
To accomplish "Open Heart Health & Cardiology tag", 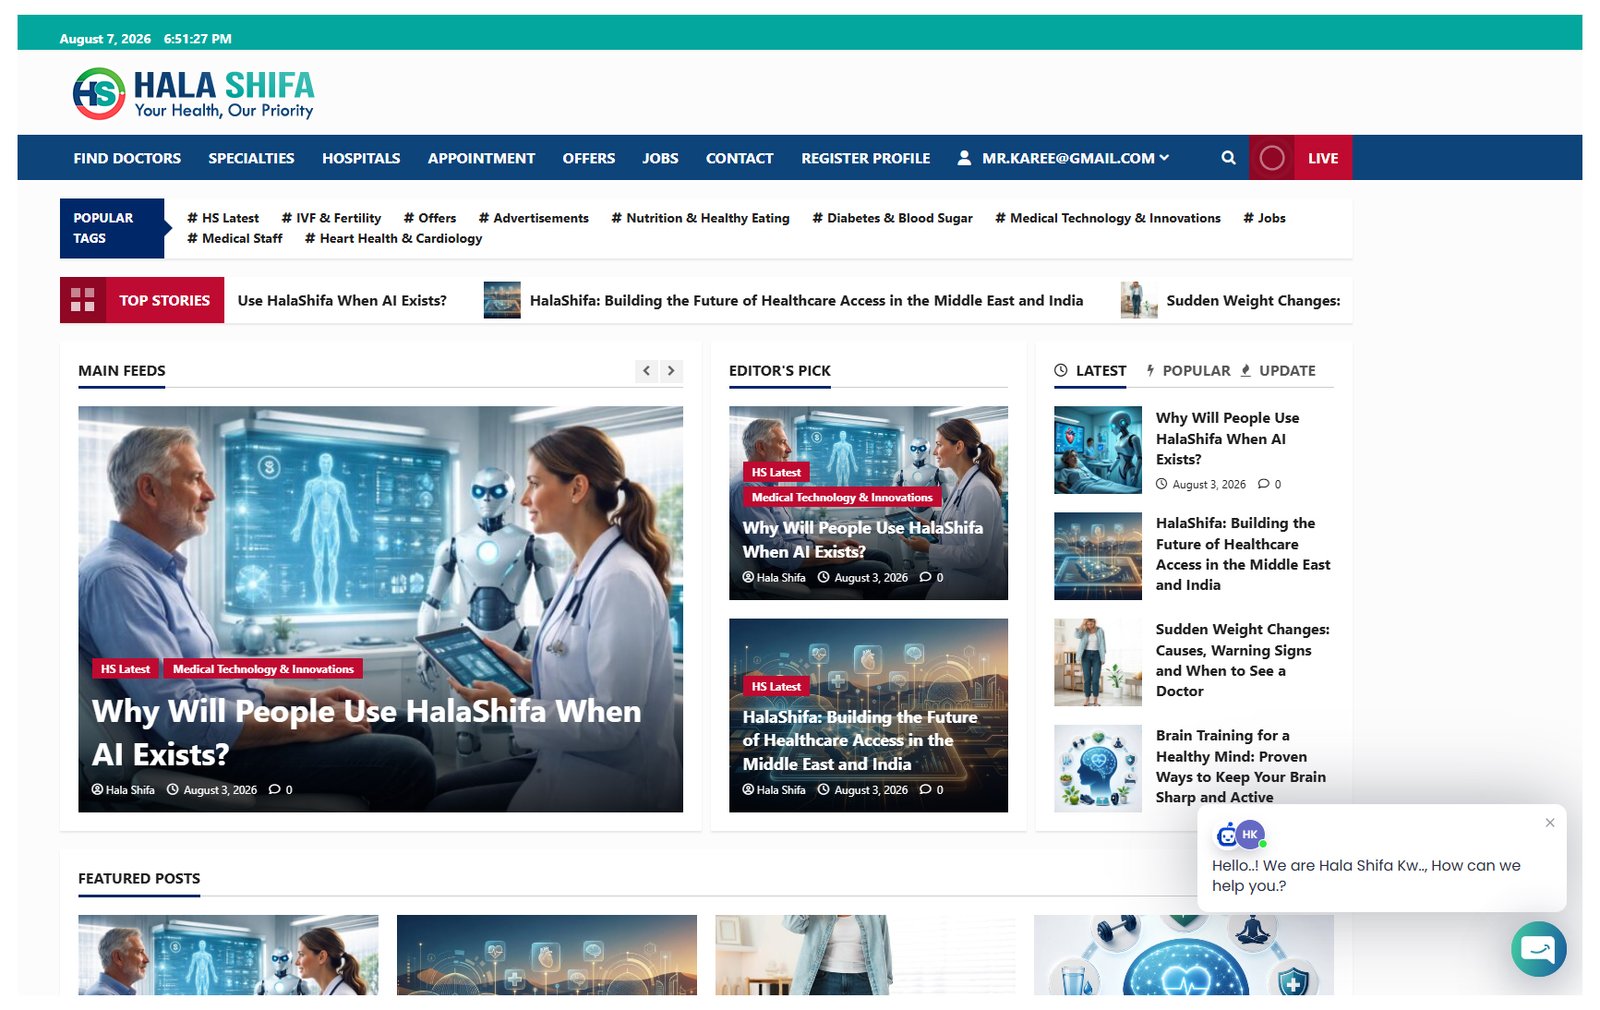I will tap(393, 238).
